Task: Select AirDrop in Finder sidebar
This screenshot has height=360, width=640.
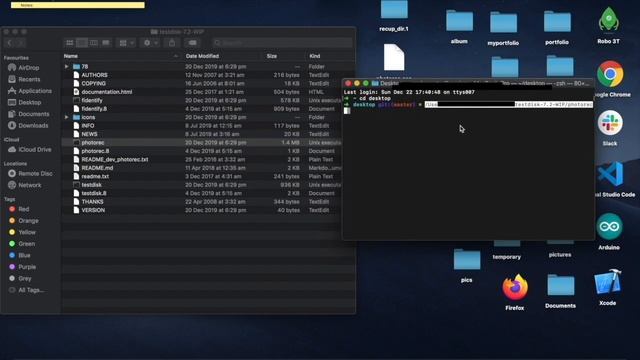Action: (29, 68)
